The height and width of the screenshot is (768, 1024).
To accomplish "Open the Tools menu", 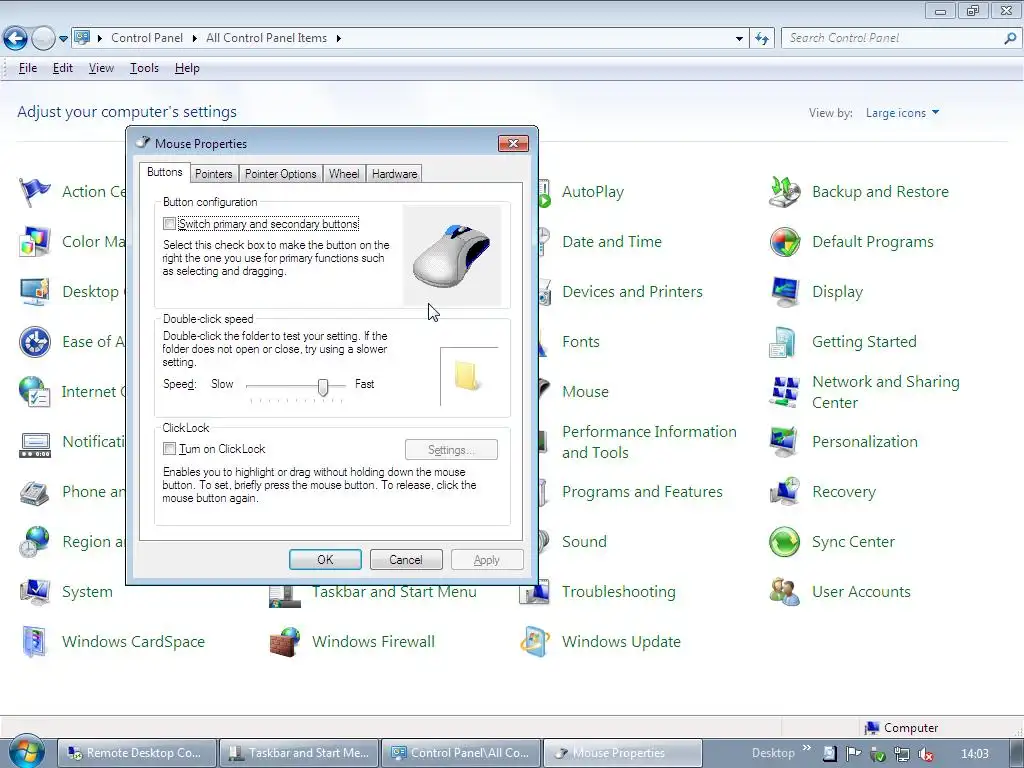I will 144,68.
